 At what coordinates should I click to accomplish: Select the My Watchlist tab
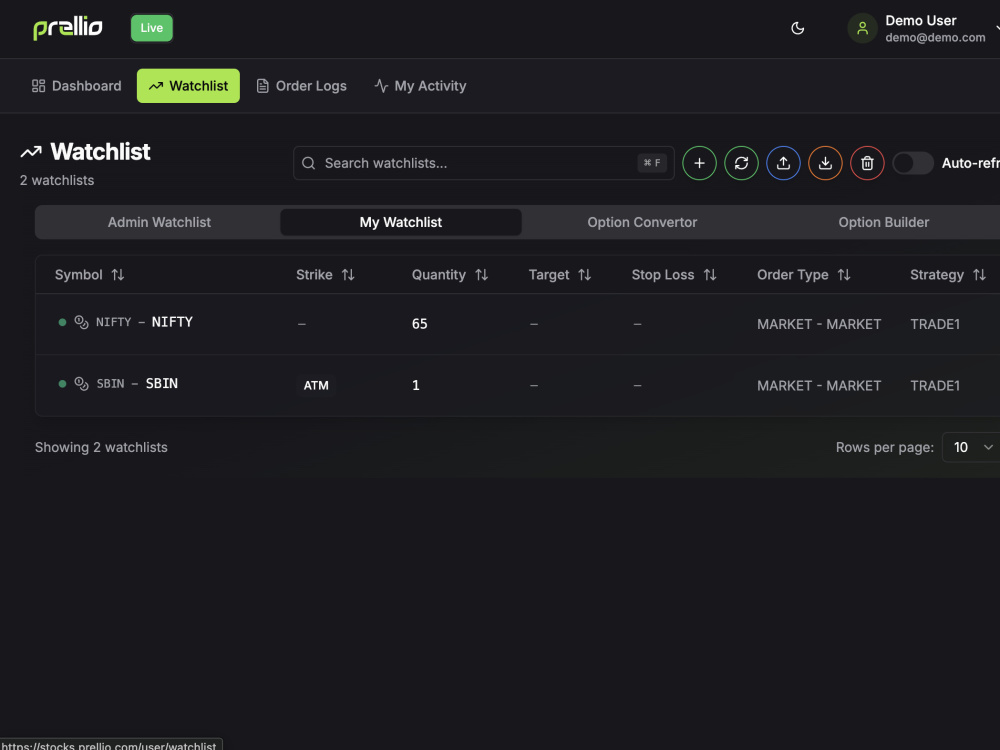[401, 223]
